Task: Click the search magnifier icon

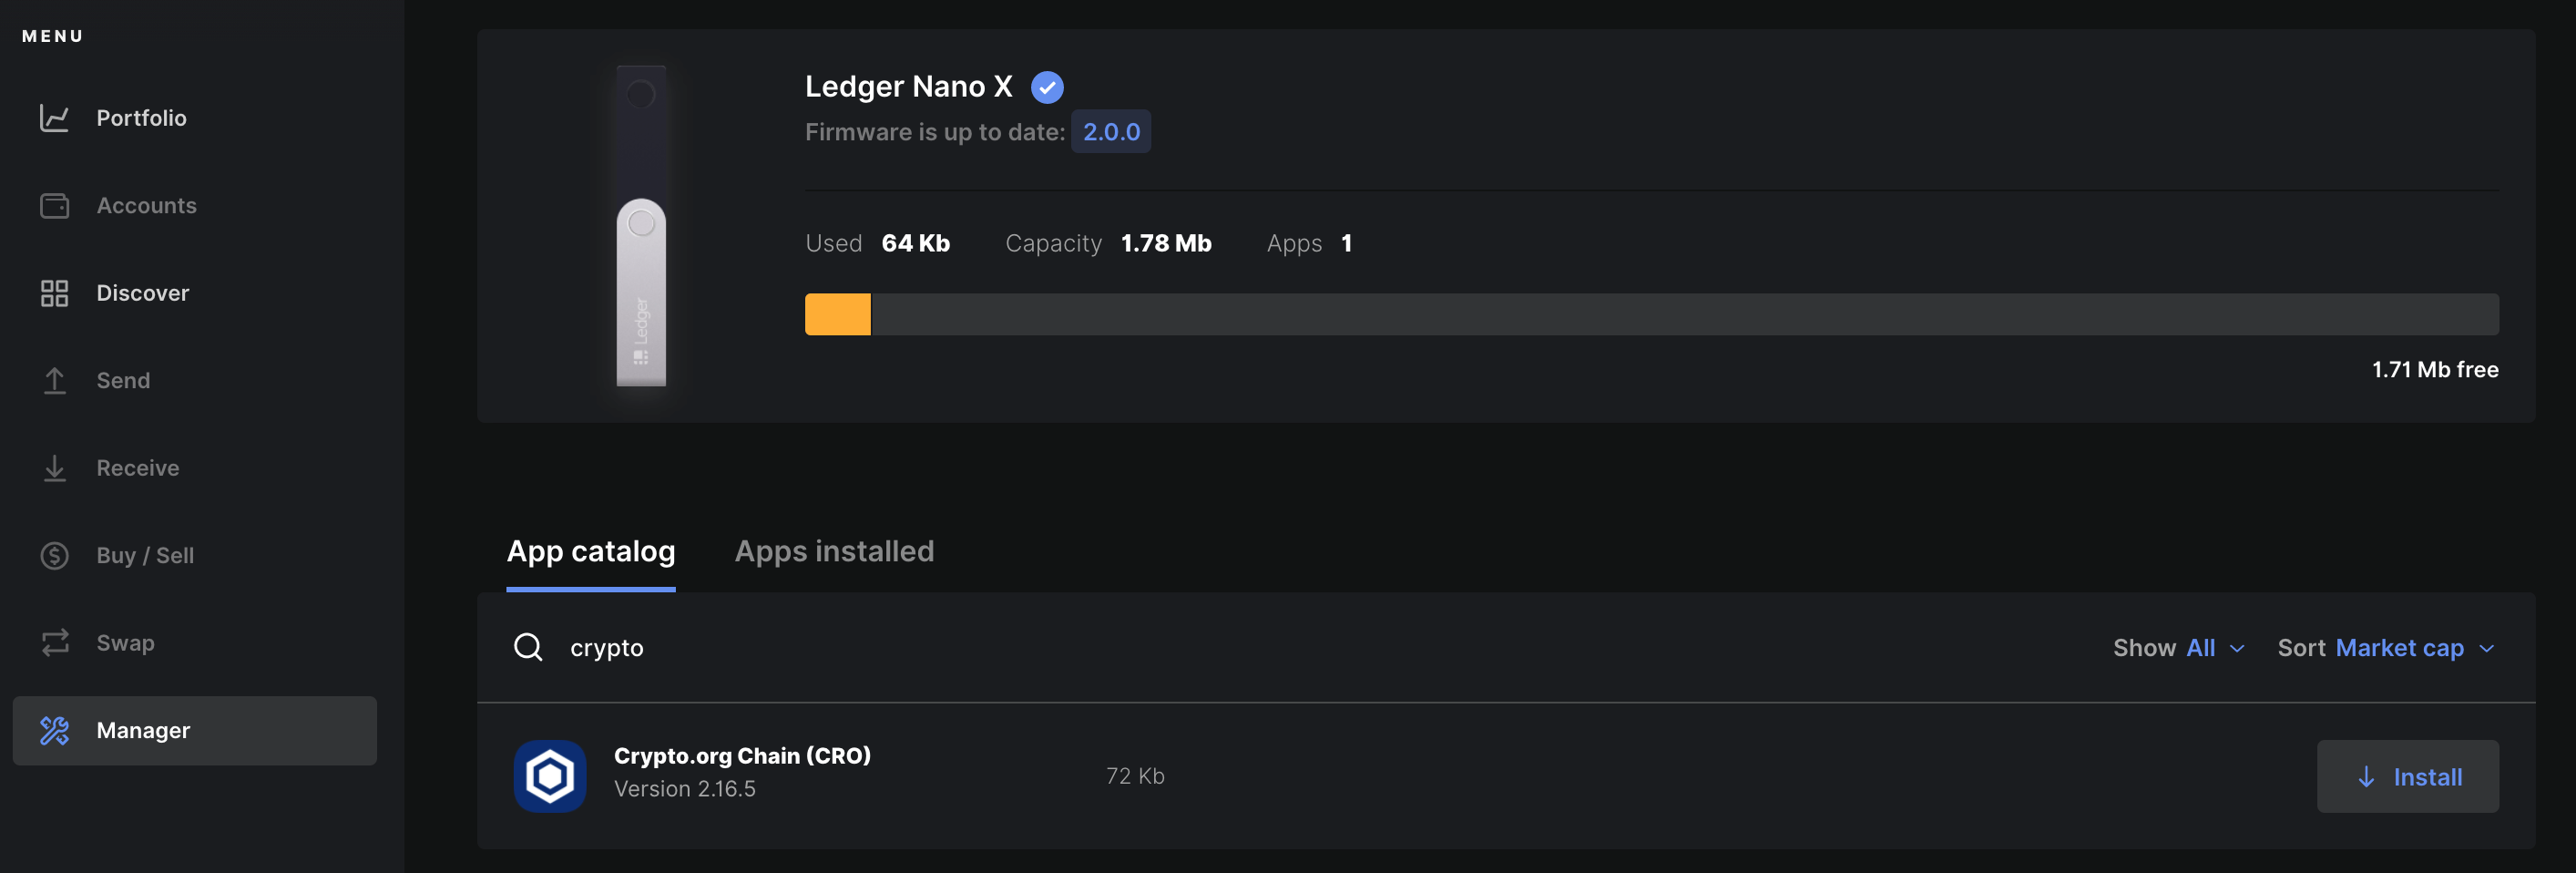Action: (x=528, y=647)
